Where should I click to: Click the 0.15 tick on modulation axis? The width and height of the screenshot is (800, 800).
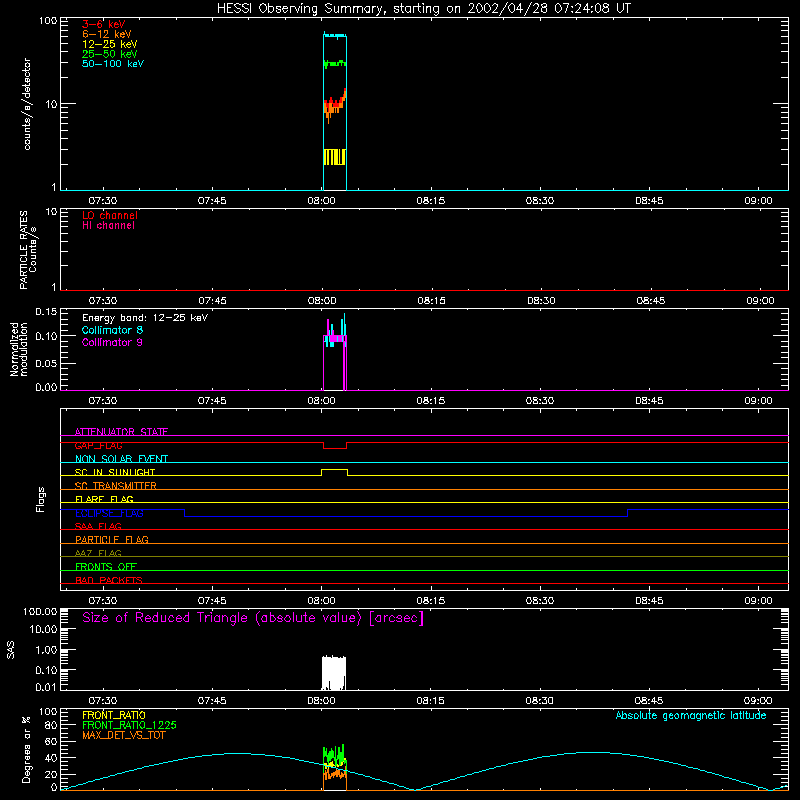[x=46, y=312]
